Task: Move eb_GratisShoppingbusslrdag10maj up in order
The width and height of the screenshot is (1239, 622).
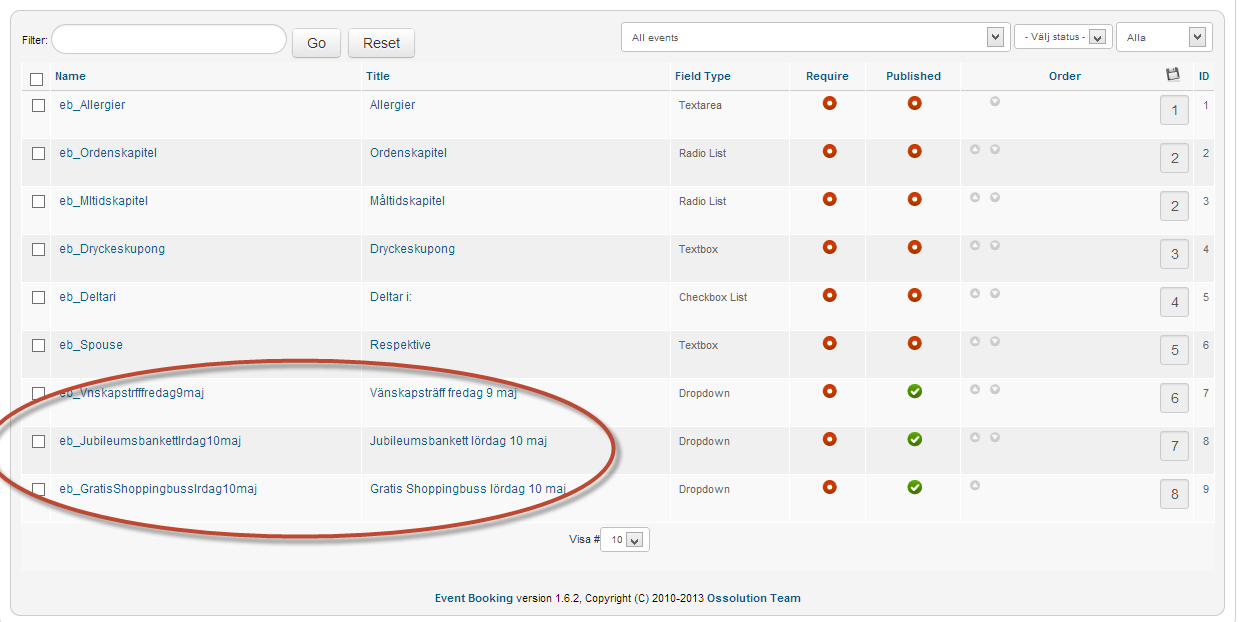Action: [975, 486]
